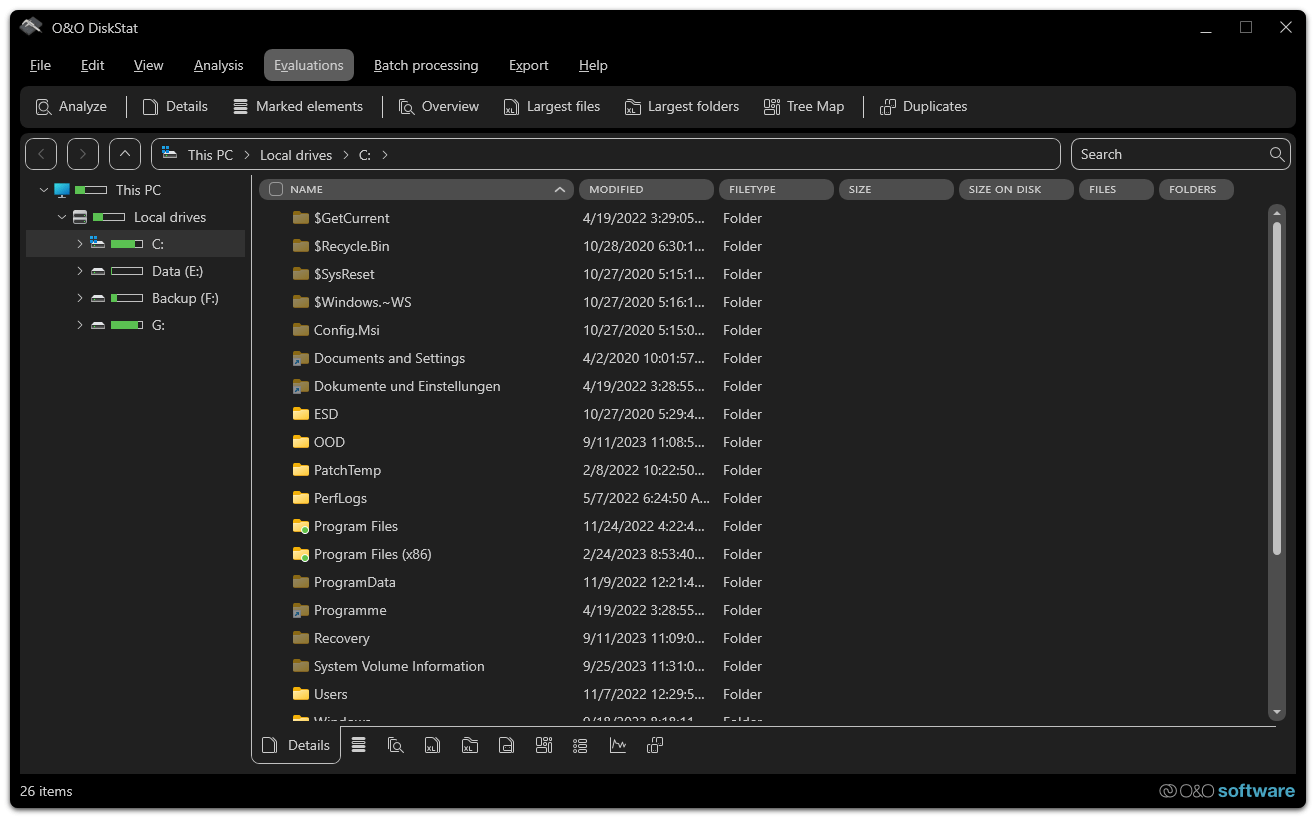Go up one level with the up arrow button
The width and height of the screenshot is (1316, 818).
pos(125,154)
